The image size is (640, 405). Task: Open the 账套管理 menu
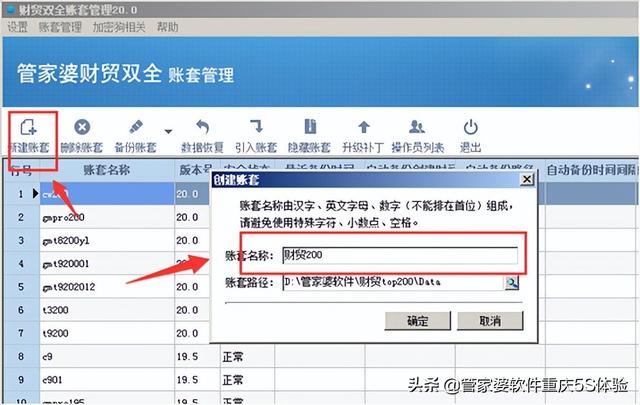(x=60, y=27)
